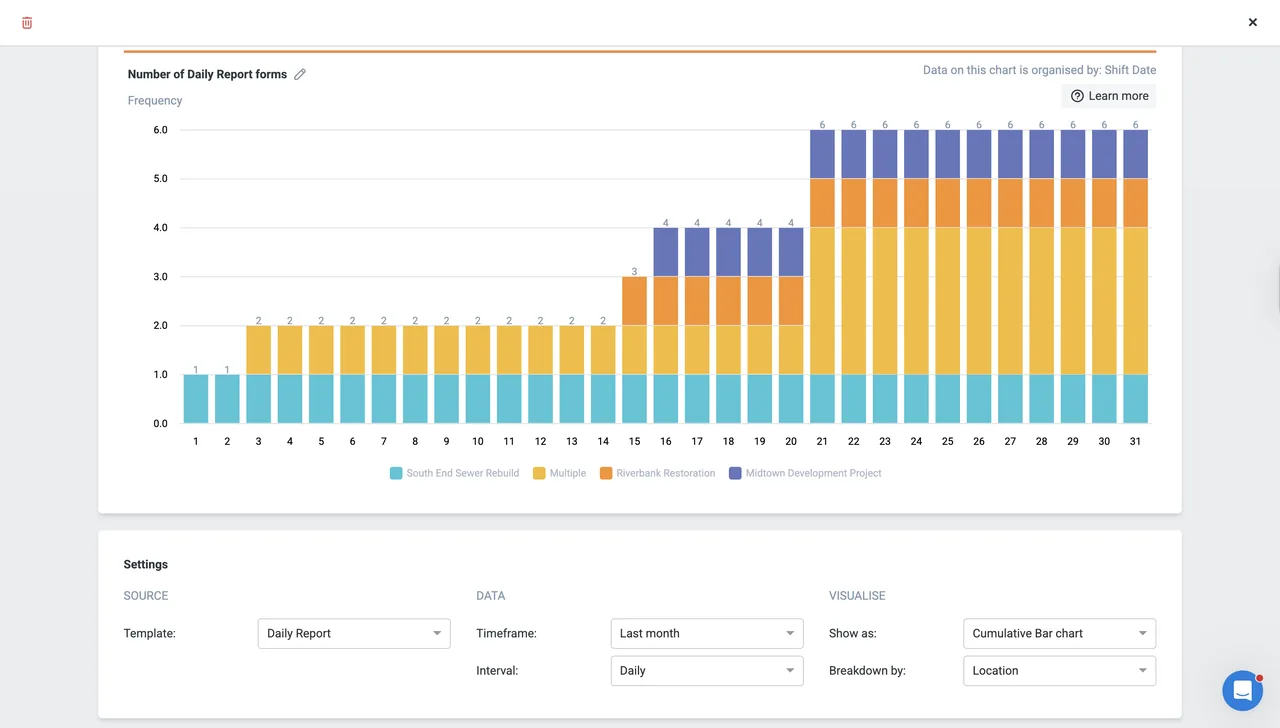The height and width of the screenshot is (728, 1280).
Task: Click the Settings heading
Action: tap(146, 564)
